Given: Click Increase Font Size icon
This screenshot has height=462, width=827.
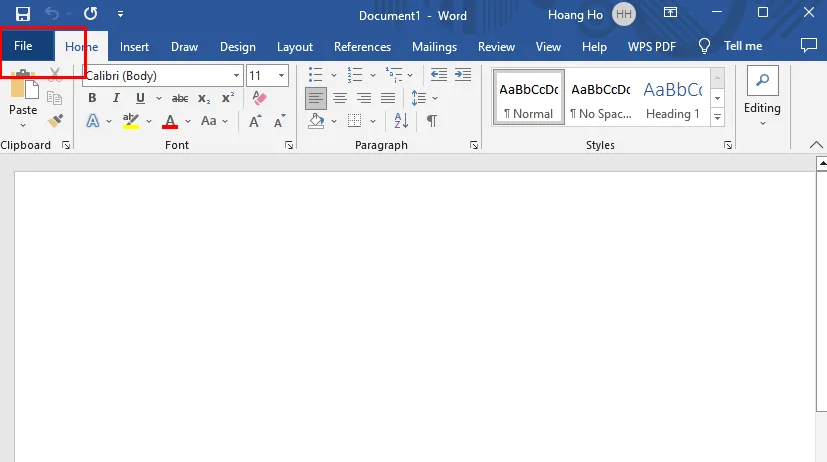Looking at the screenshot, I should (255, 121).
